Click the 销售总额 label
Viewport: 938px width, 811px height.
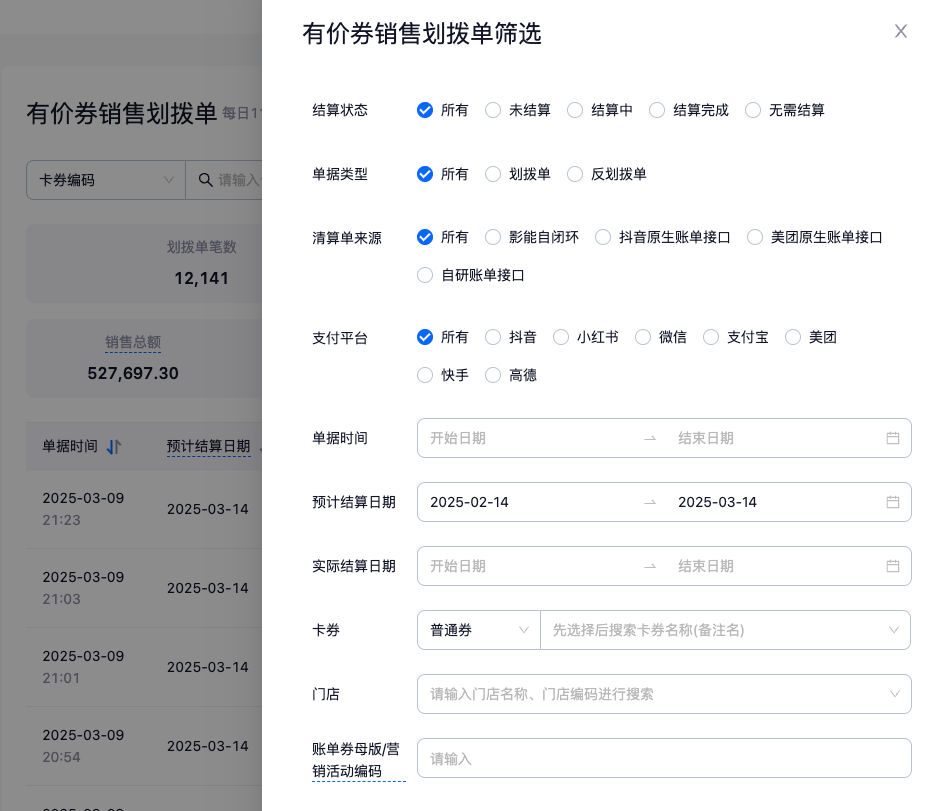point(133,342)
